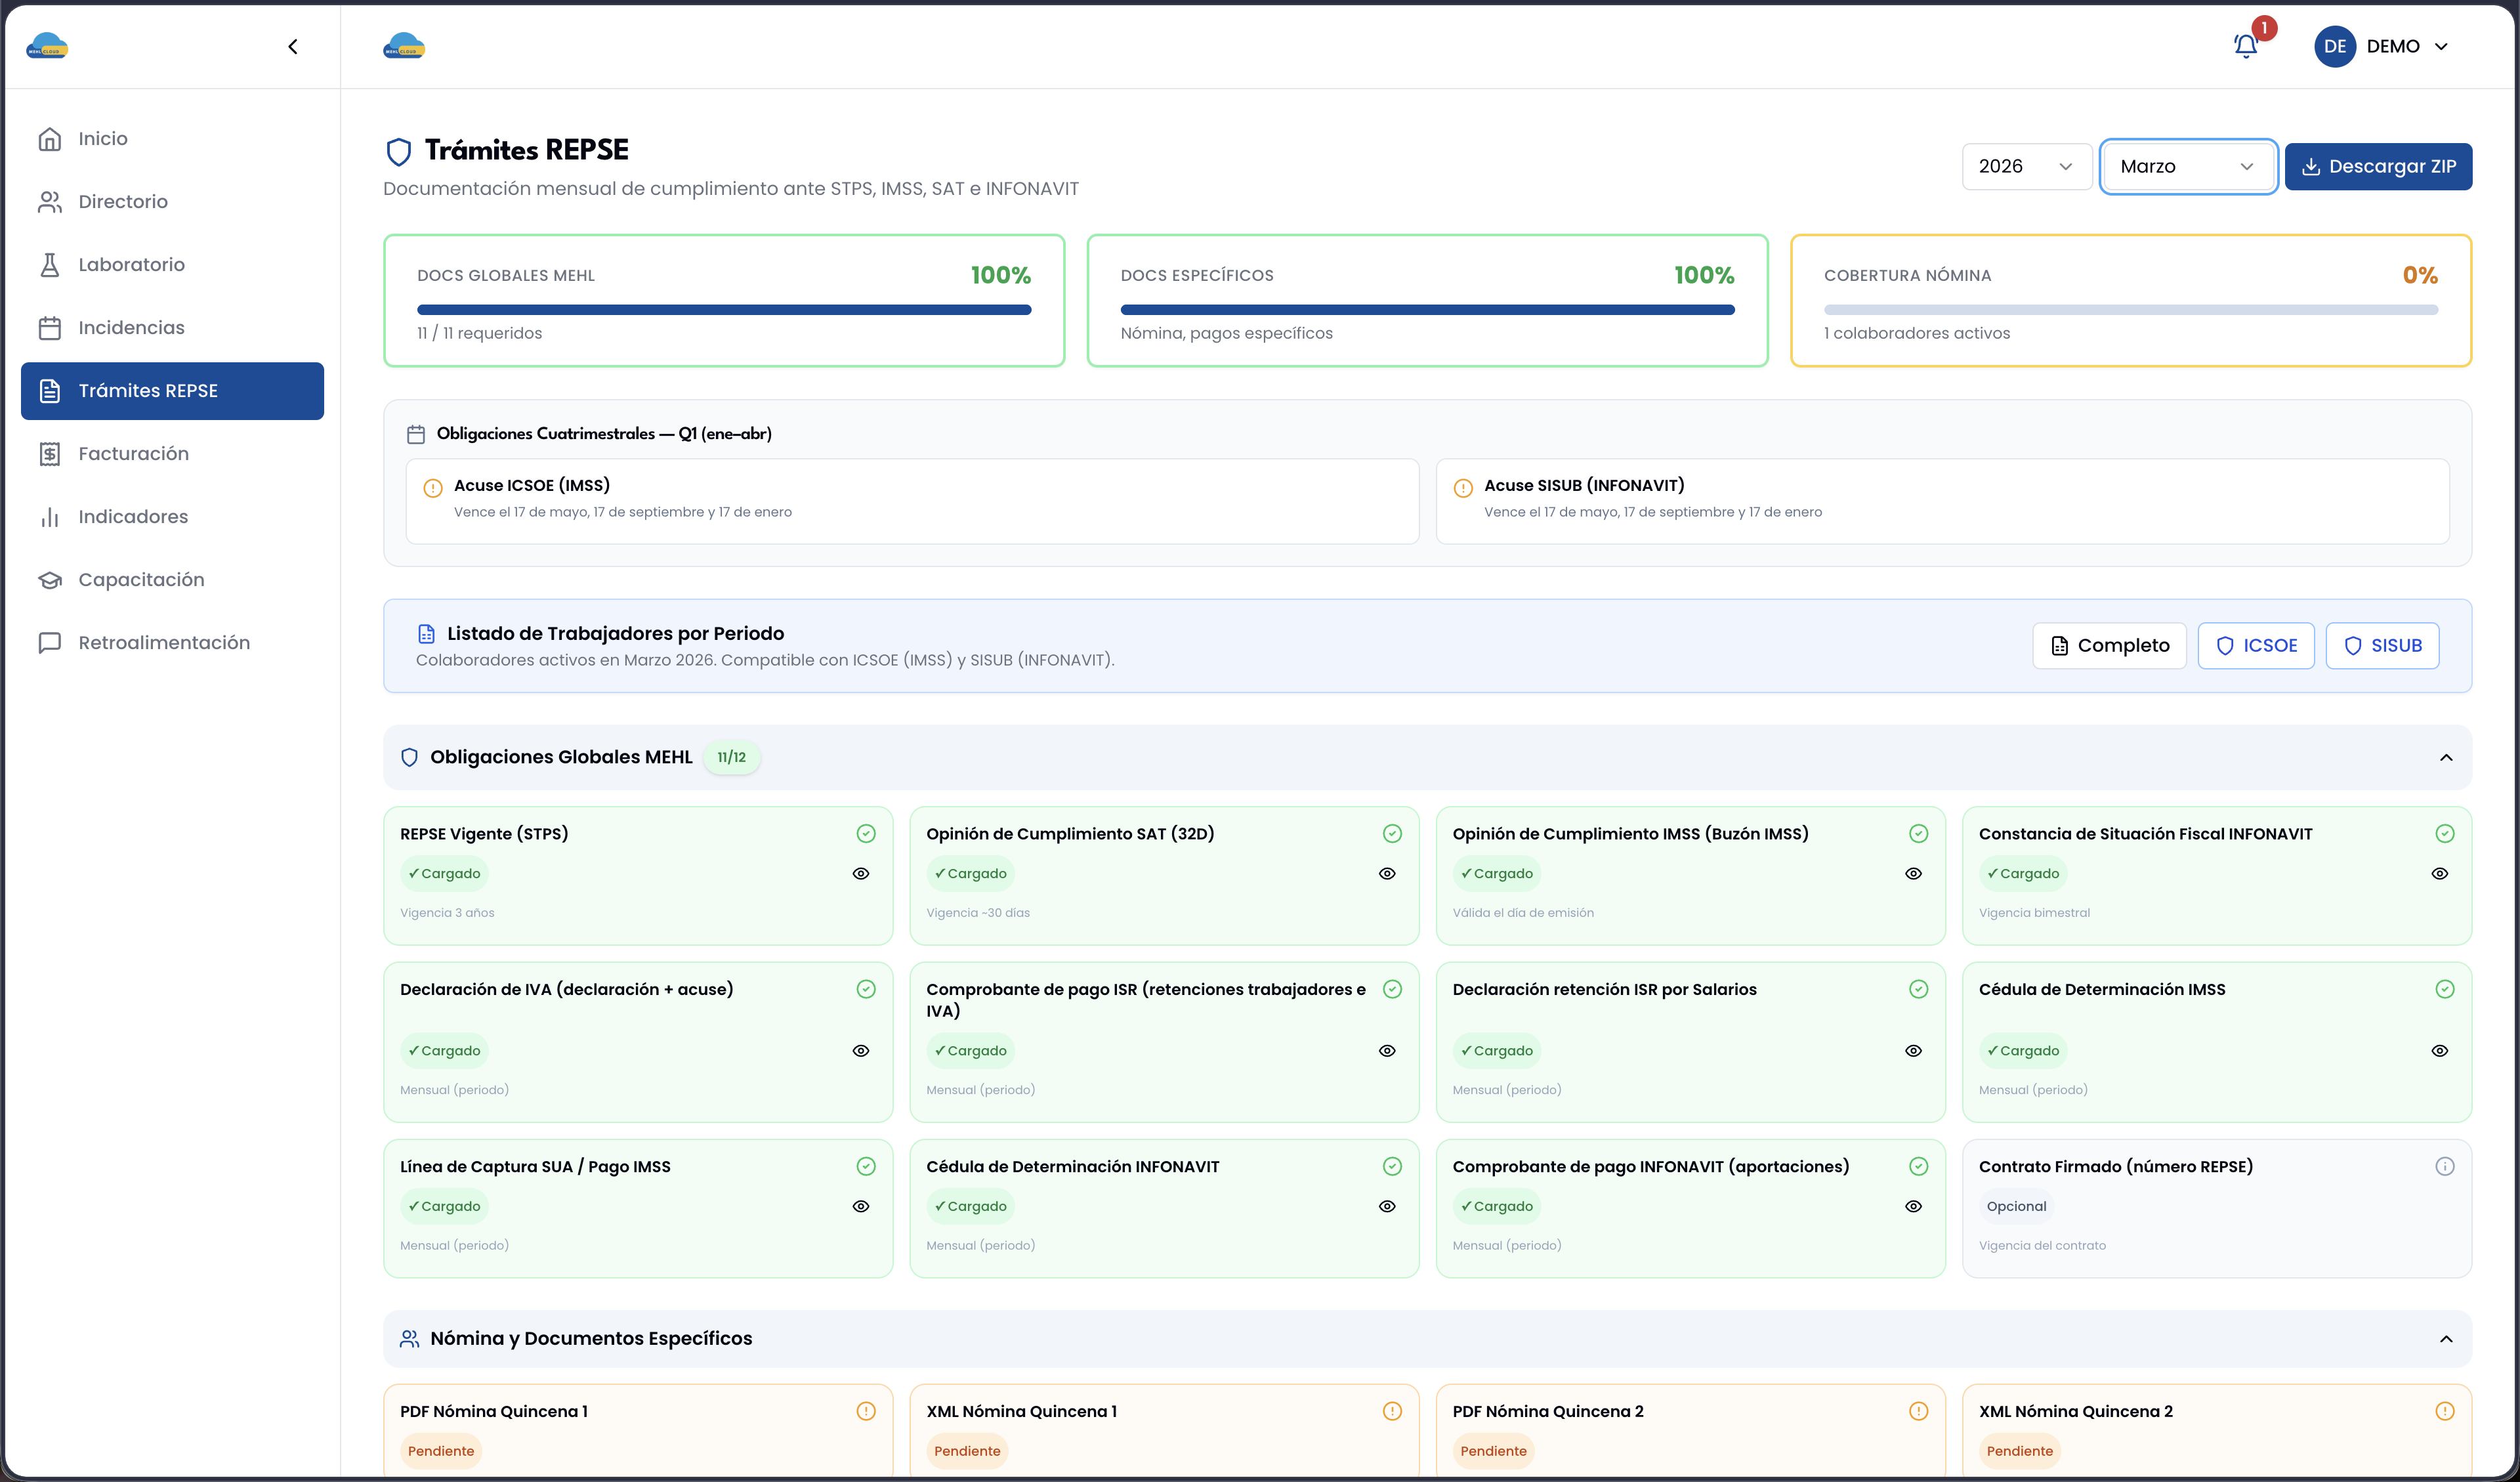View Opinión de Cumplimiento SAT (32D) document
The width and height of the screenshot is (2520, 1482).
coord(1387,873)
